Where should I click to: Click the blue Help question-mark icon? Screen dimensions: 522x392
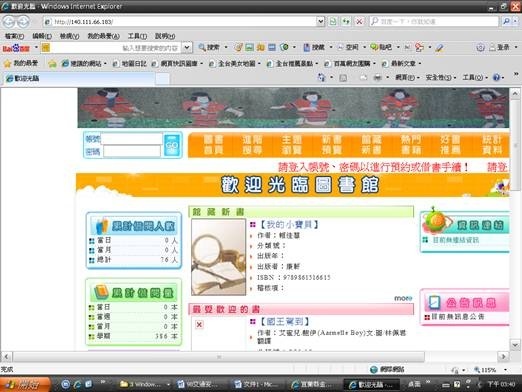point(496,78)
